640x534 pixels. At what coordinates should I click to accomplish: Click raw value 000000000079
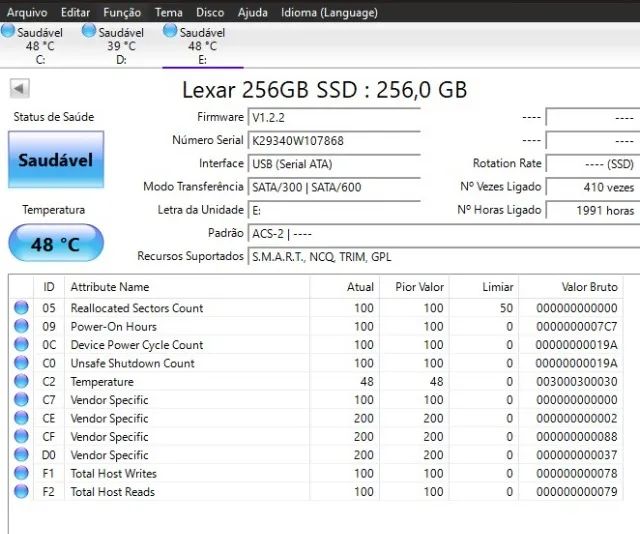577,492
